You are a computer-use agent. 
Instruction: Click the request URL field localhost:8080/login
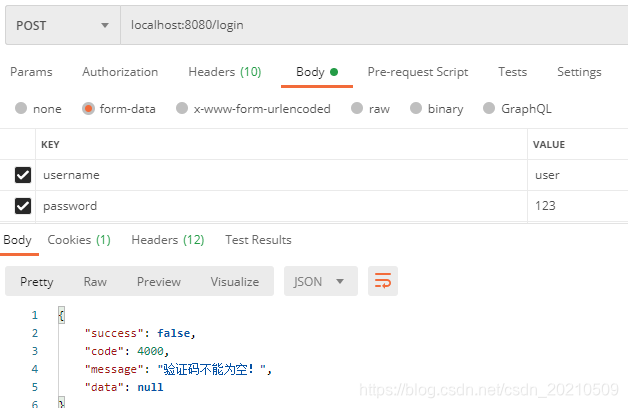374,25
